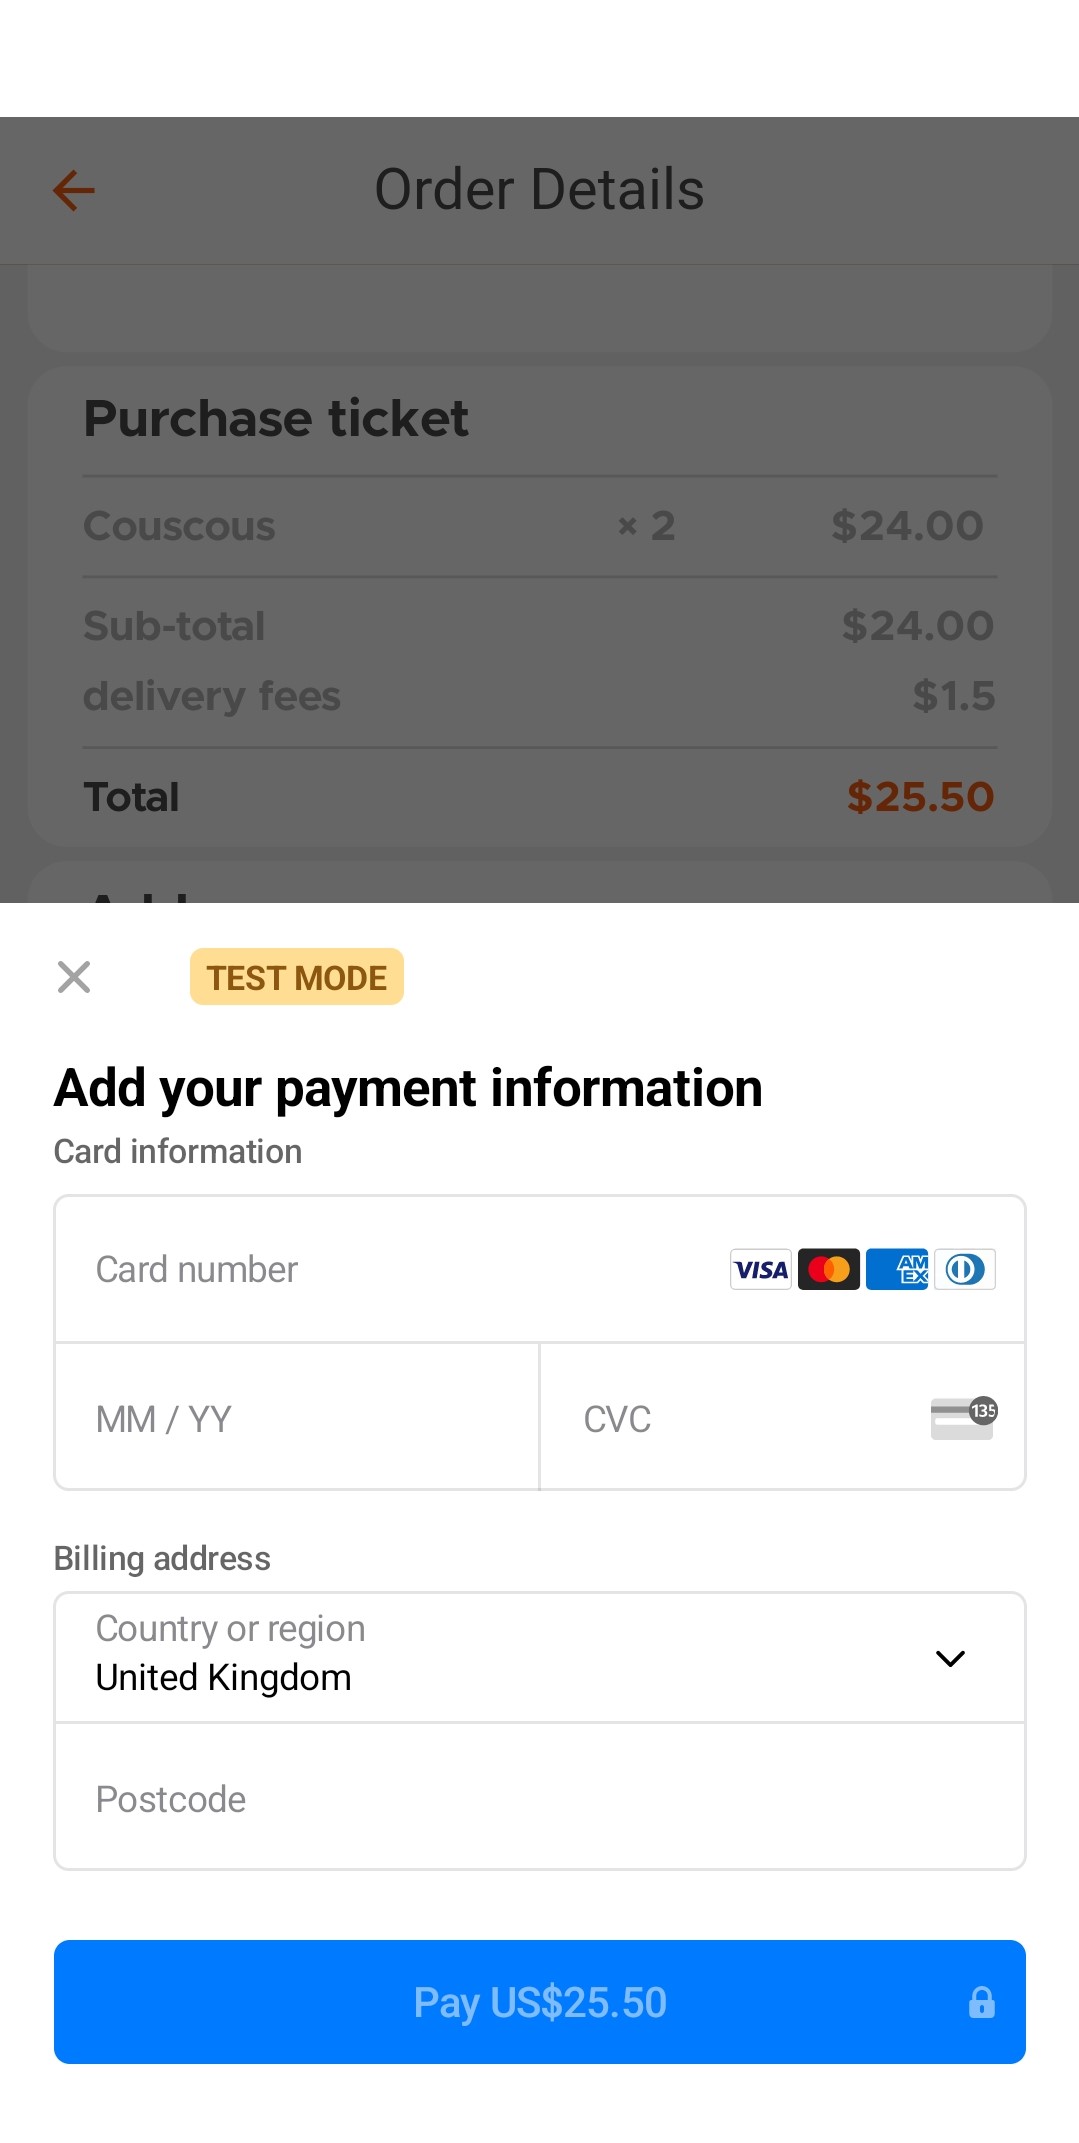1079x2143 pixels.
Task: Tap the orange back arrow
Action: point(74,190)
